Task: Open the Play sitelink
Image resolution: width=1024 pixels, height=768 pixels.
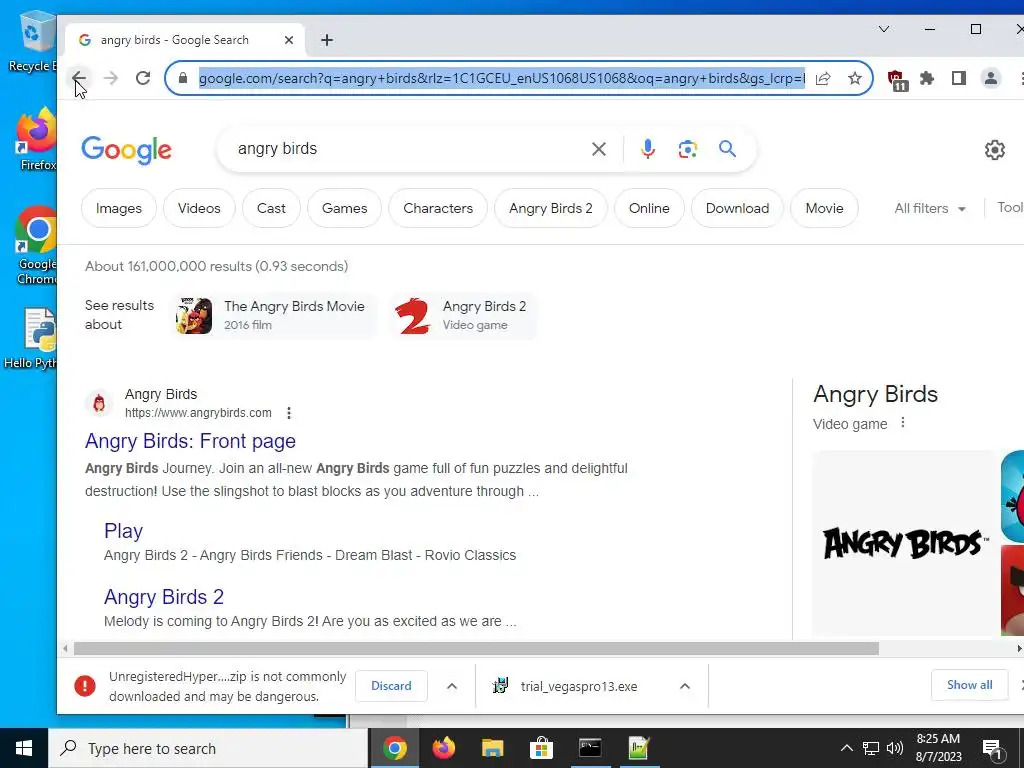Action: tap(123, 531)
